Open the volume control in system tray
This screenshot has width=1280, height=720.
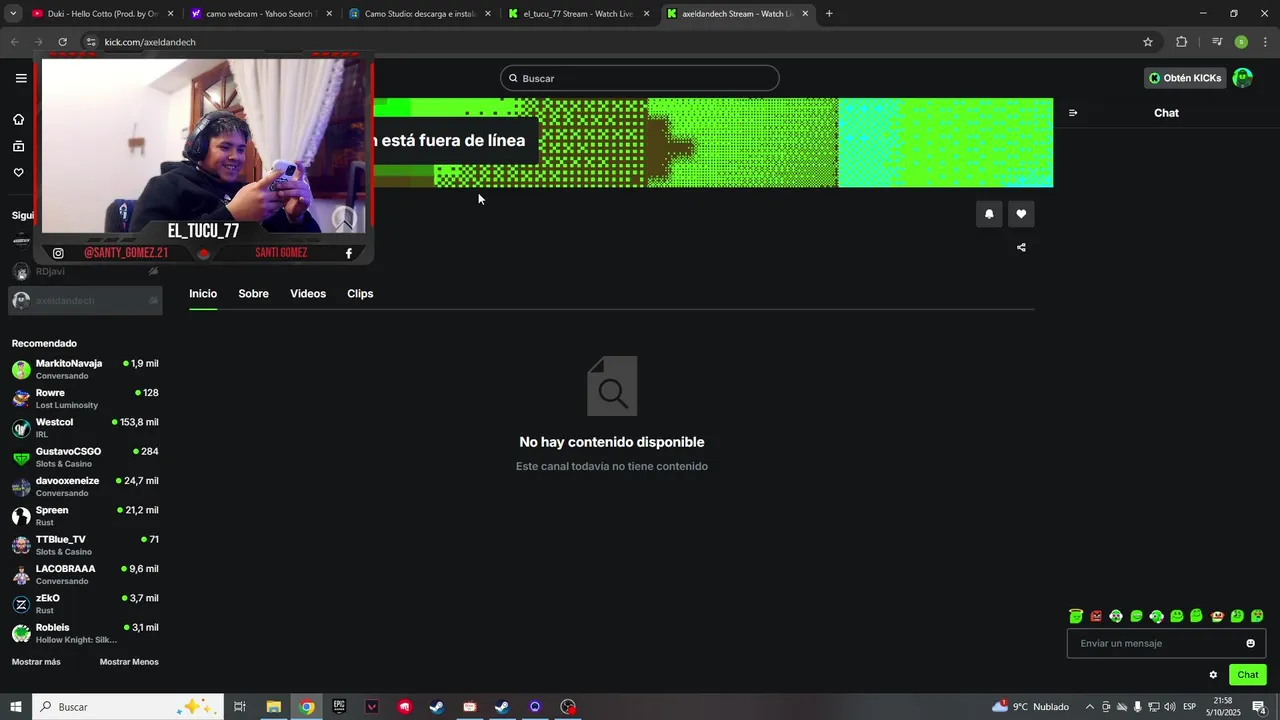tap(1169, 707)
